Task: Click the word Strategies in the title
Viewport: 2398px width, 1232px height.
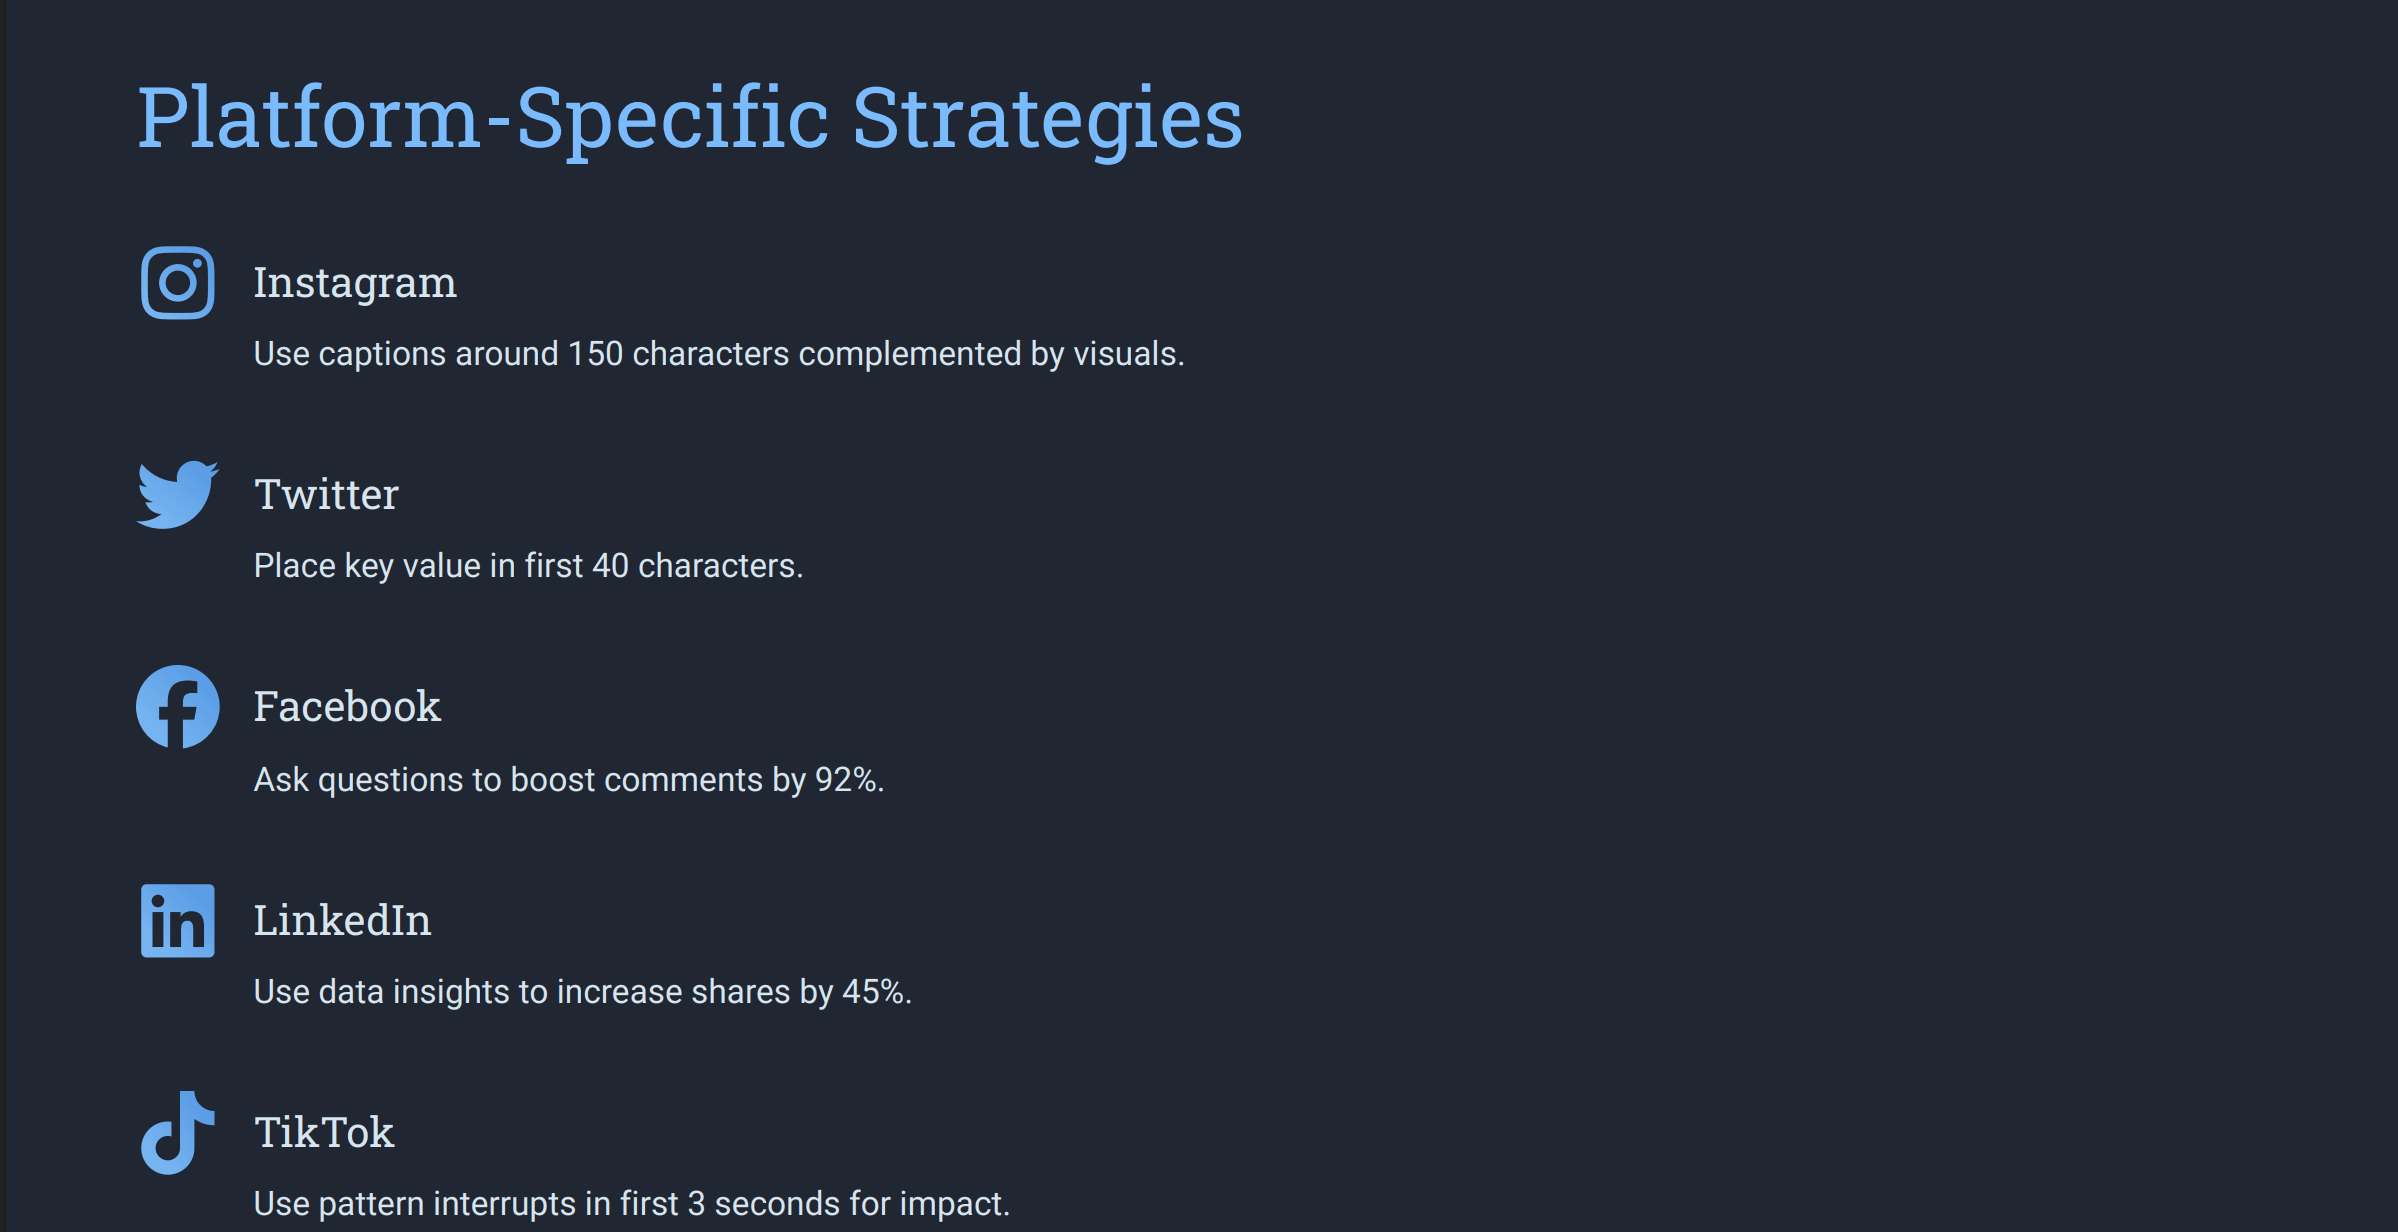Action: pos(1047,119)
